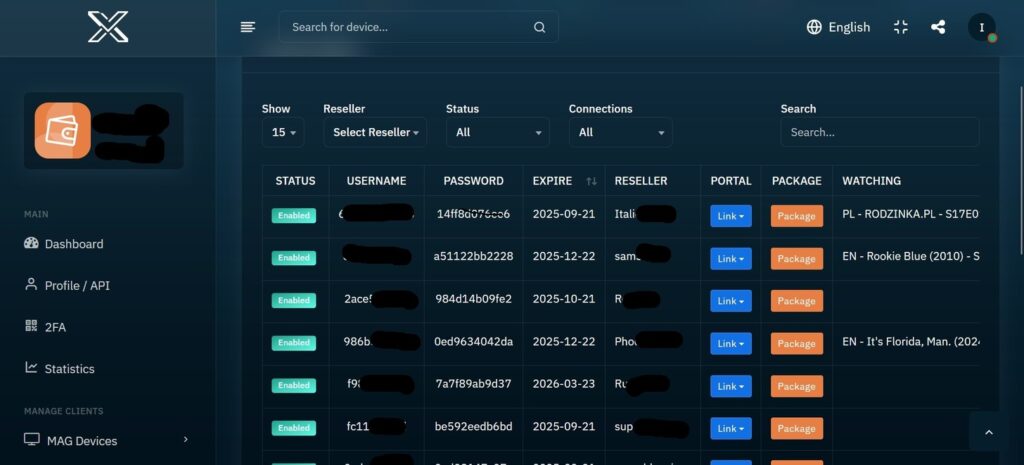Click the table Search... input box
The image size is (1024, 465).
[880, 132]
